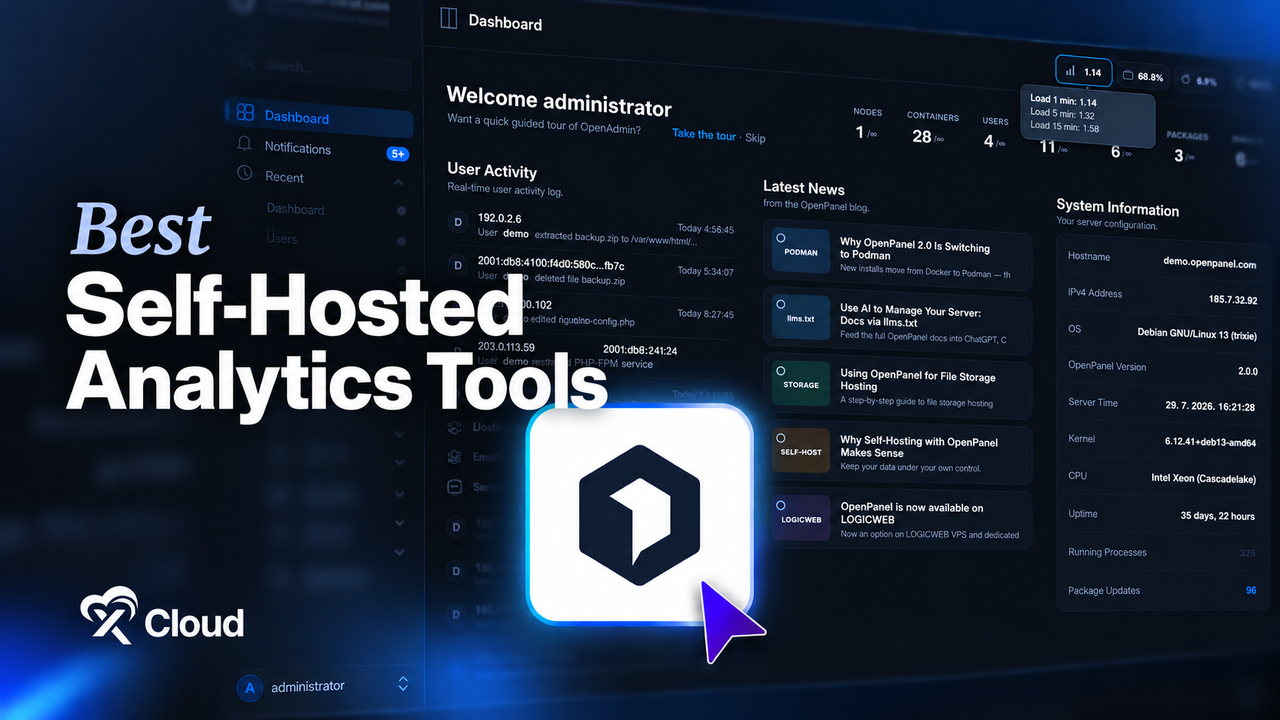Collapse the Recent section chevron
The image size is (1280, 720).
coord(398,182)
